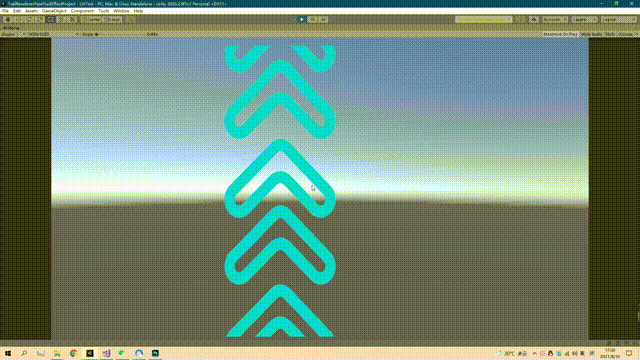Switch to Google Chrome on taskbar

coord(73,353)
